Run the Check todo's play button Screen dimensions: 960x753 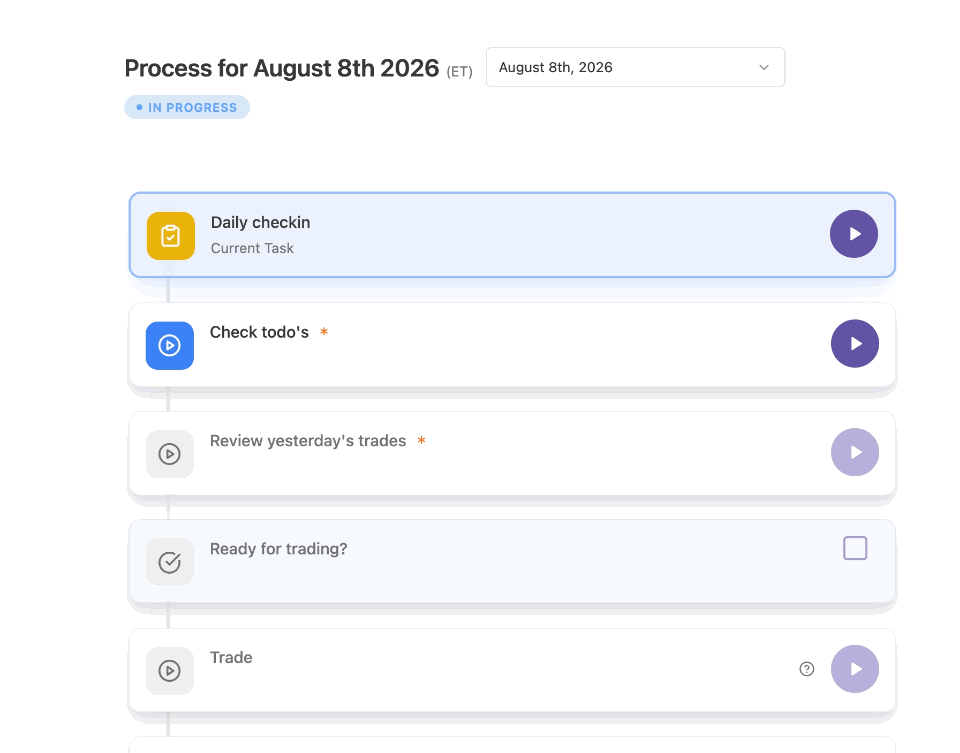[x=855, y=343]
